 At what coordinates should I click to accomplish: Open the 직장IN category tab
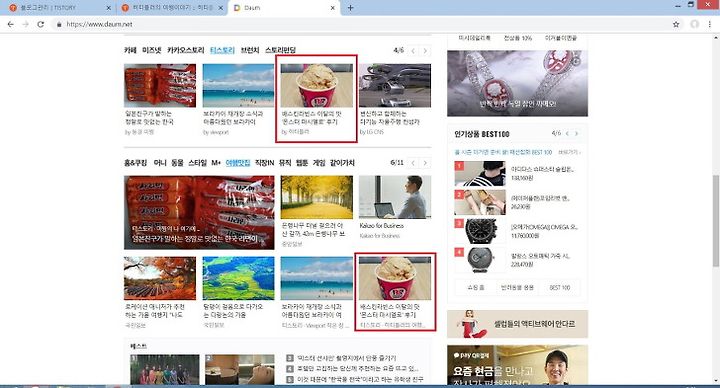pos(264,163)
